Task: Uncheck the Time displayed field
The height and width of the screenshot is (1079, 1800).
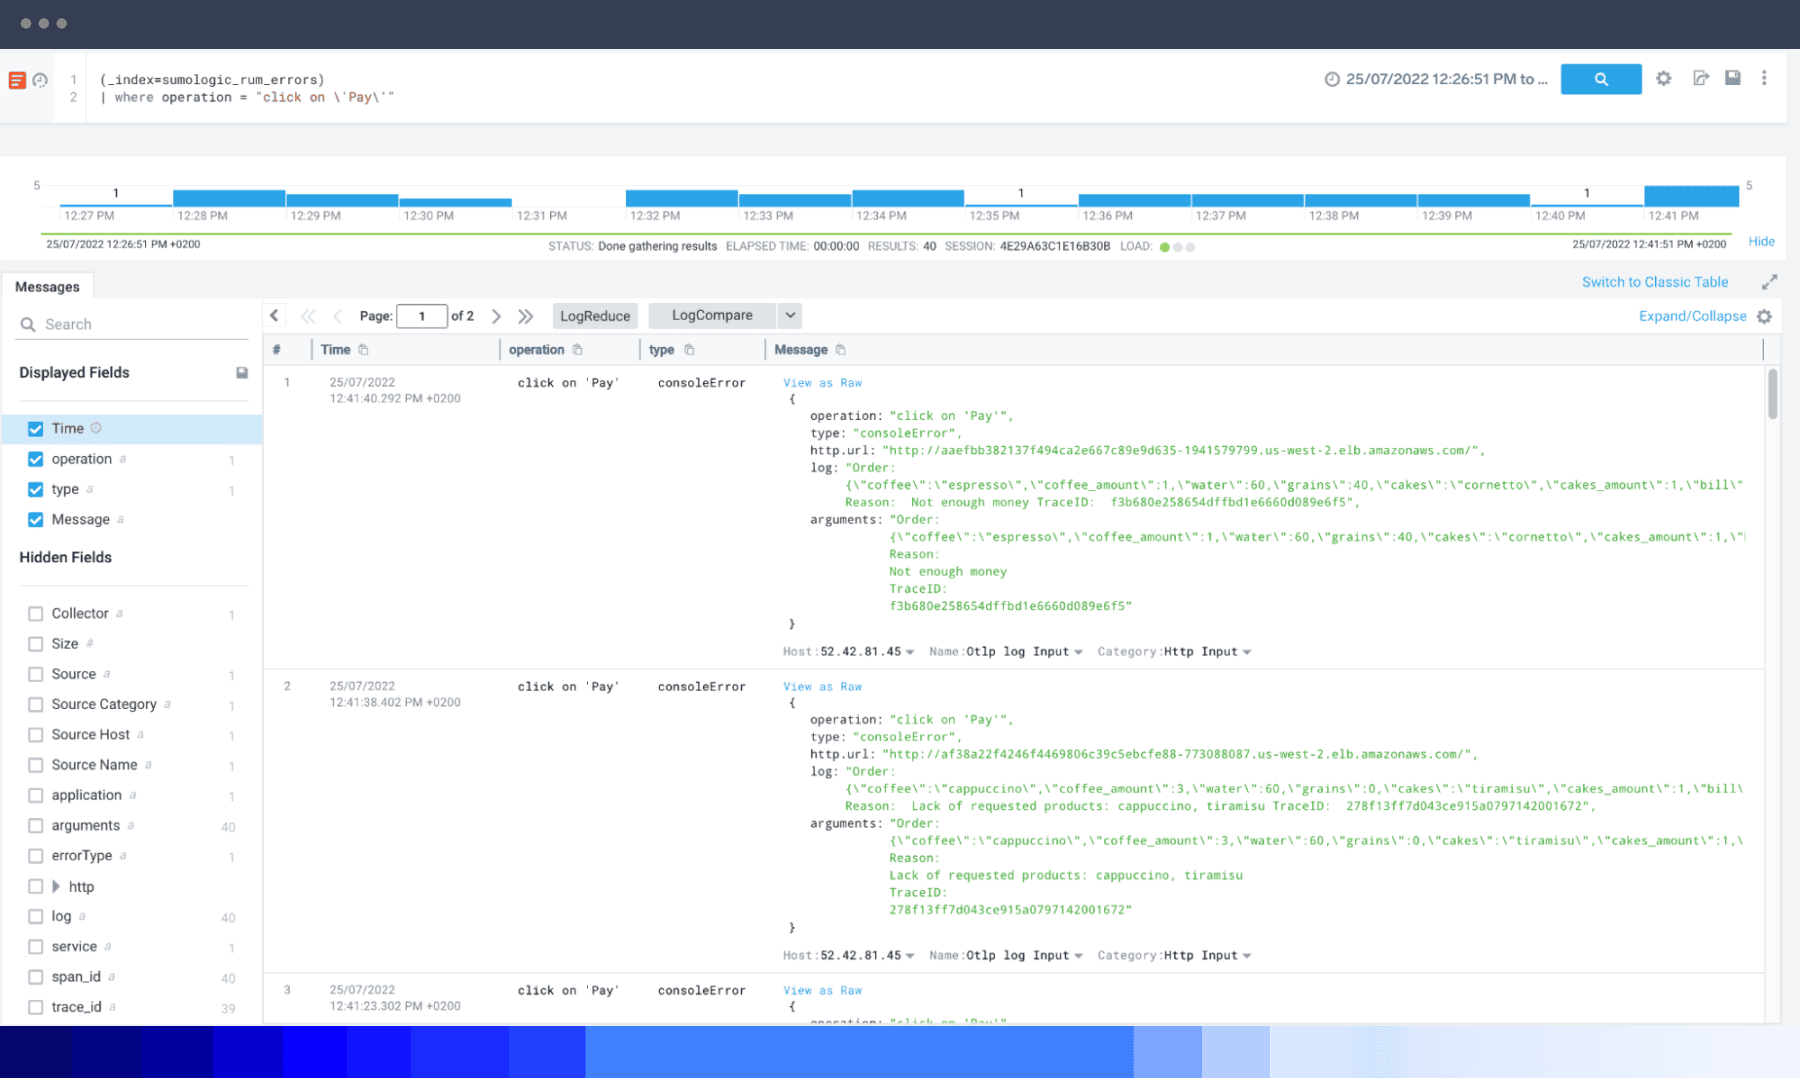Action: (x=36, y=429)
